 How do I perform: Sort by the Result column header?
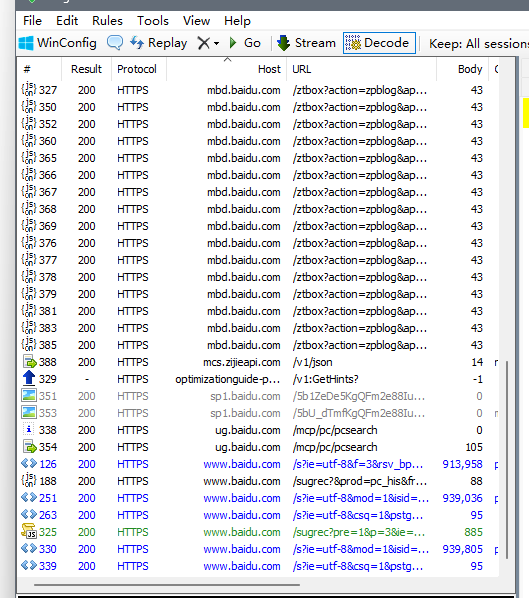tap(87, 69)
